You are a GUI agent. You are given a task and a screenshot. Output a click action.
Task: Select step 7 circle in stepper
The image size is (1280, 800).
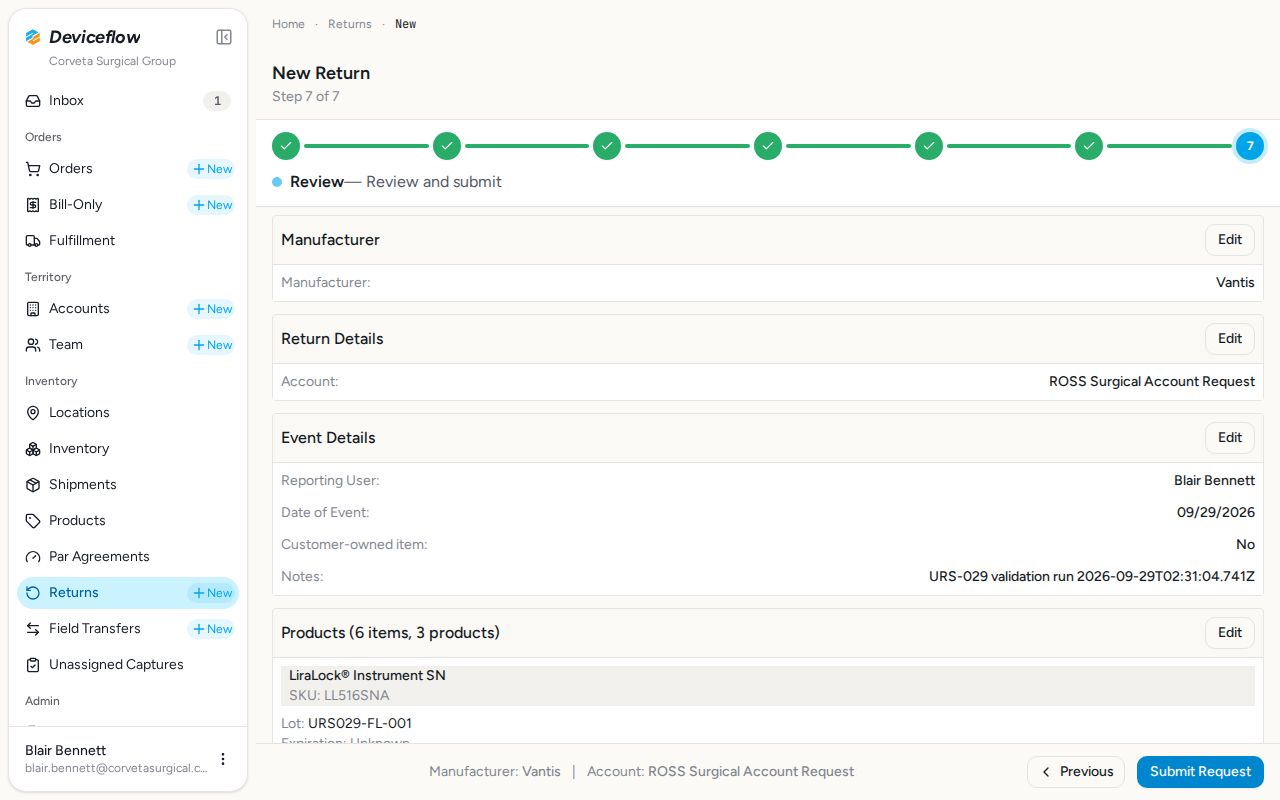click(x=1250, y=146)
